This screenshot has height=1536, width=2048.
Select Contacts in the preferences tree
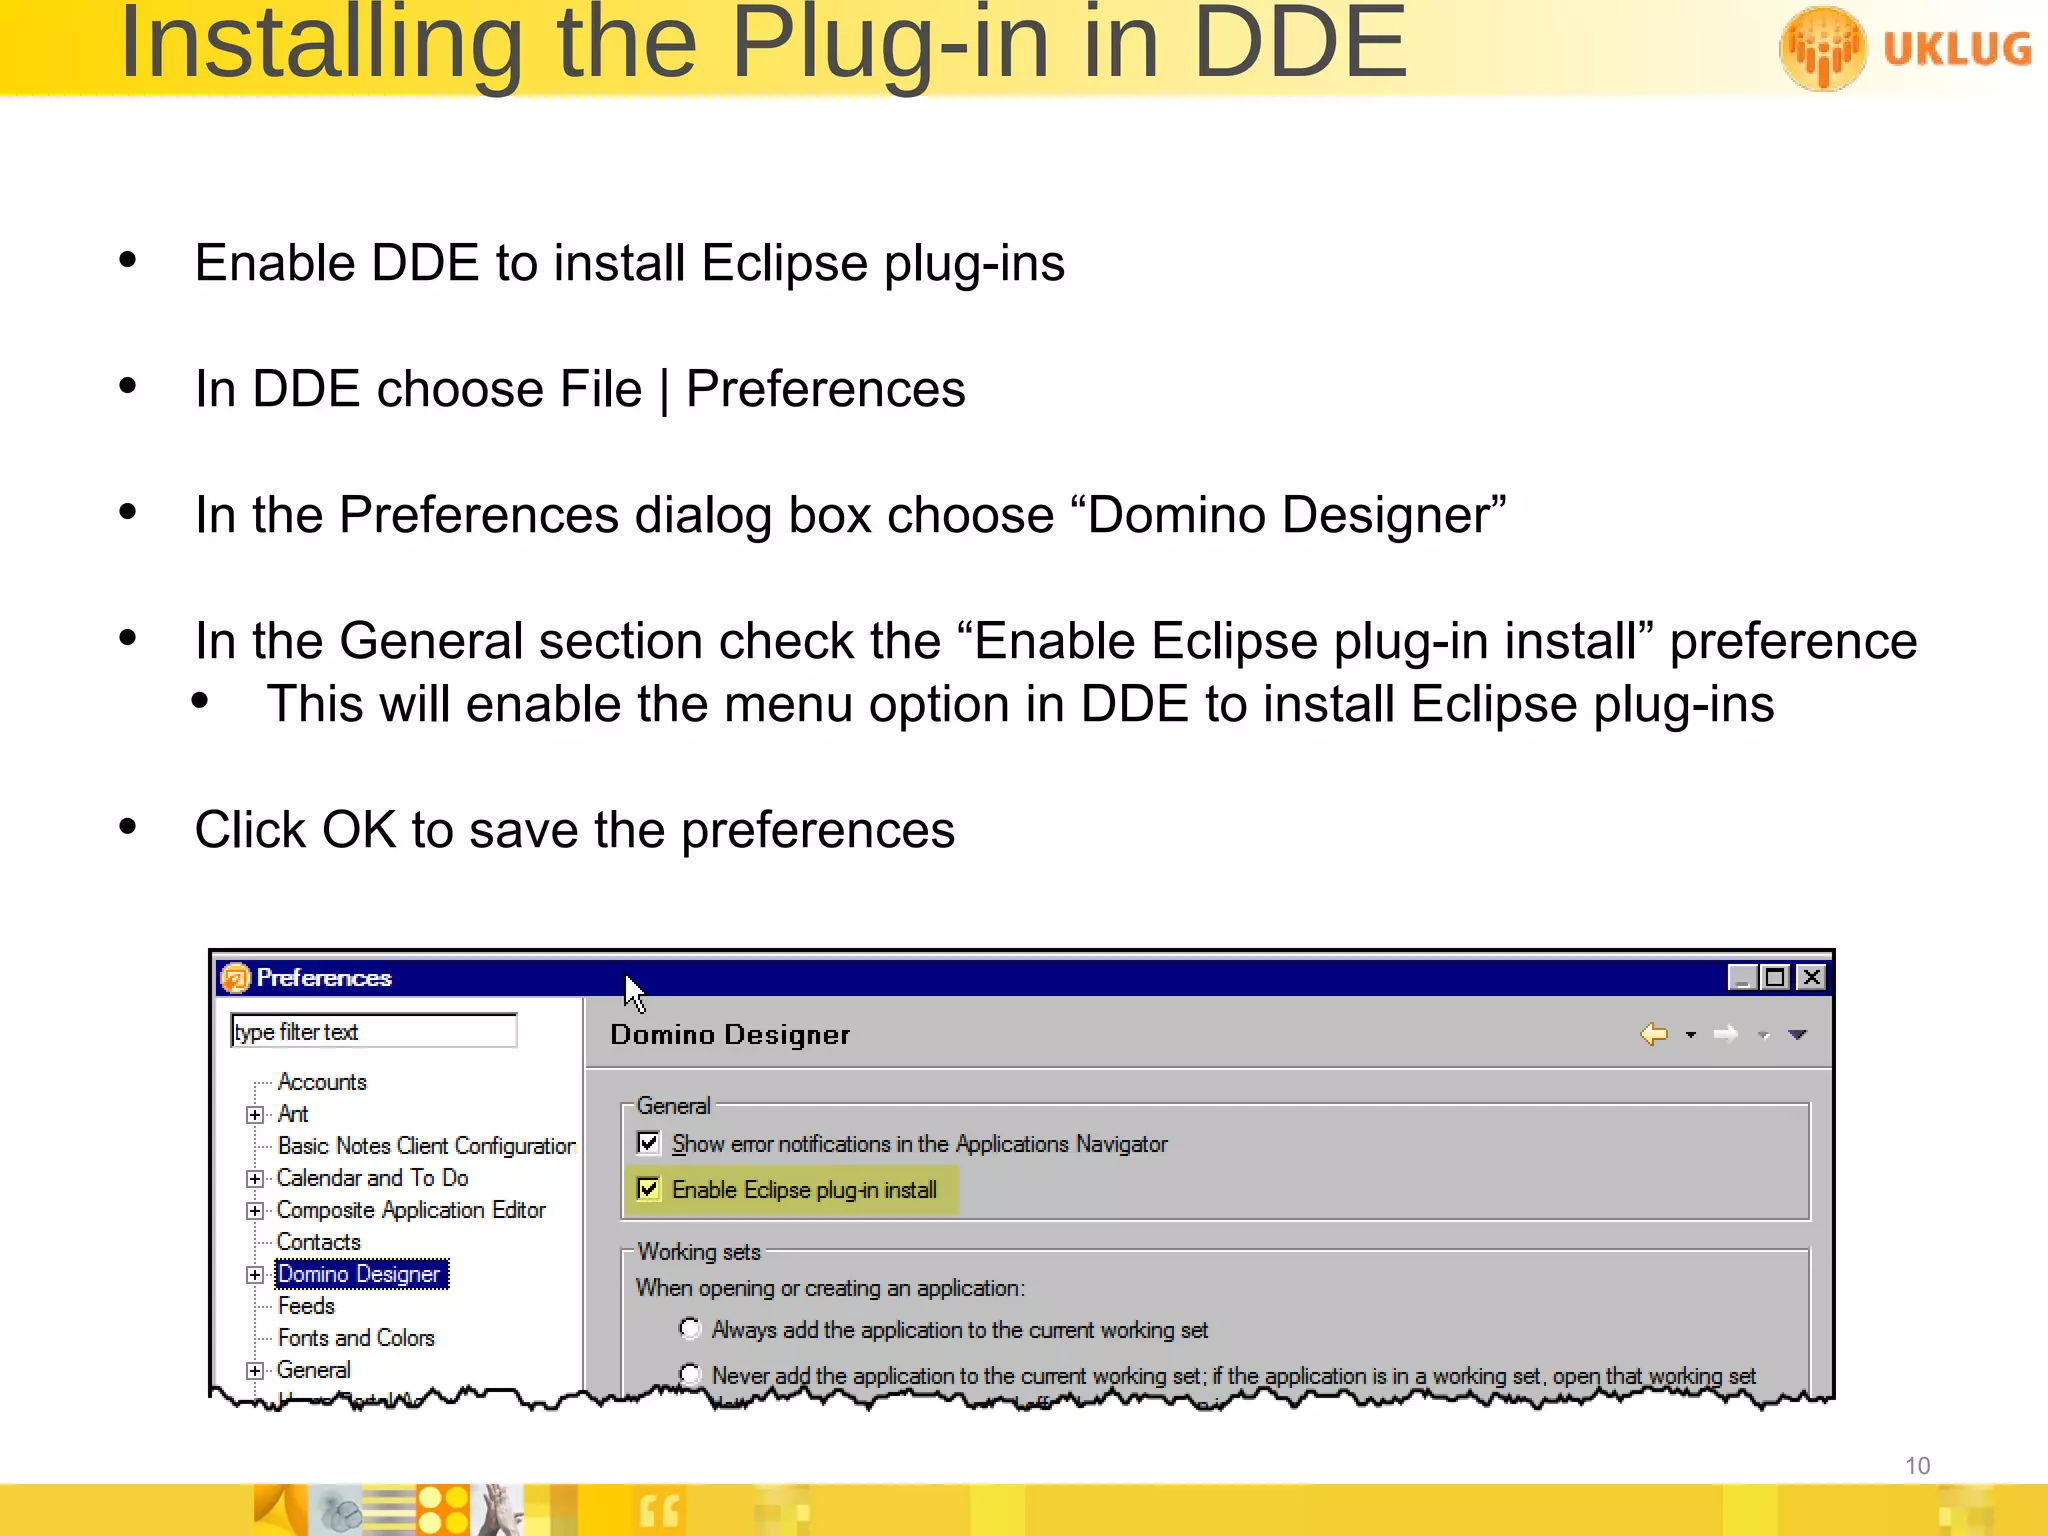tap(319, 1242)
